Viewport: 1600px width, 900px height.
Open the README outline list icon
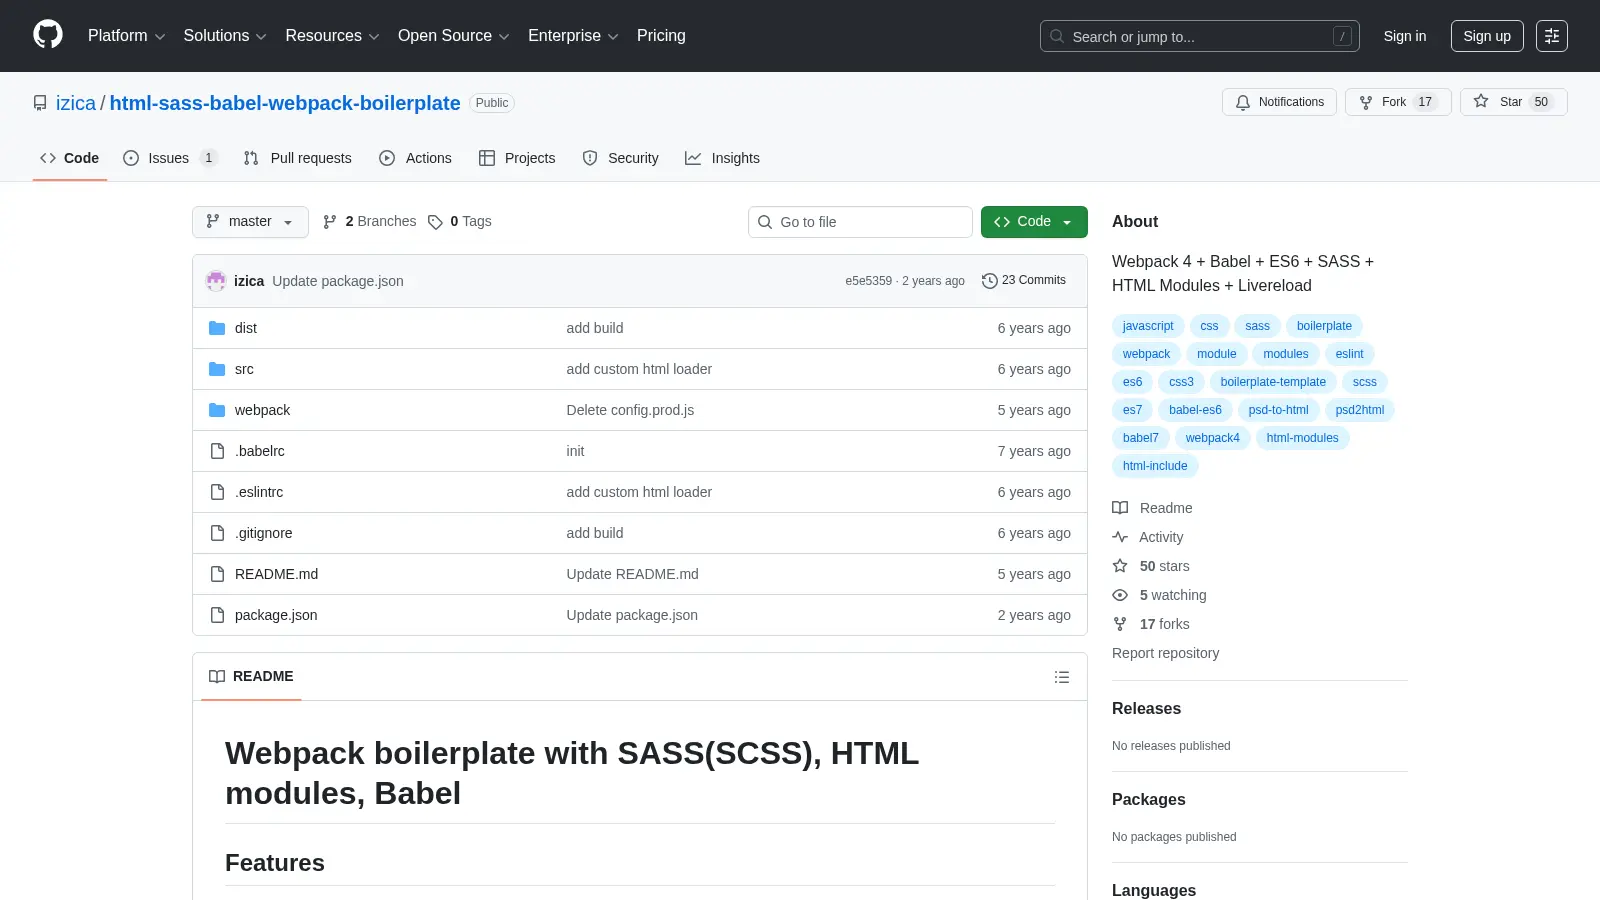coord(1062,677)
